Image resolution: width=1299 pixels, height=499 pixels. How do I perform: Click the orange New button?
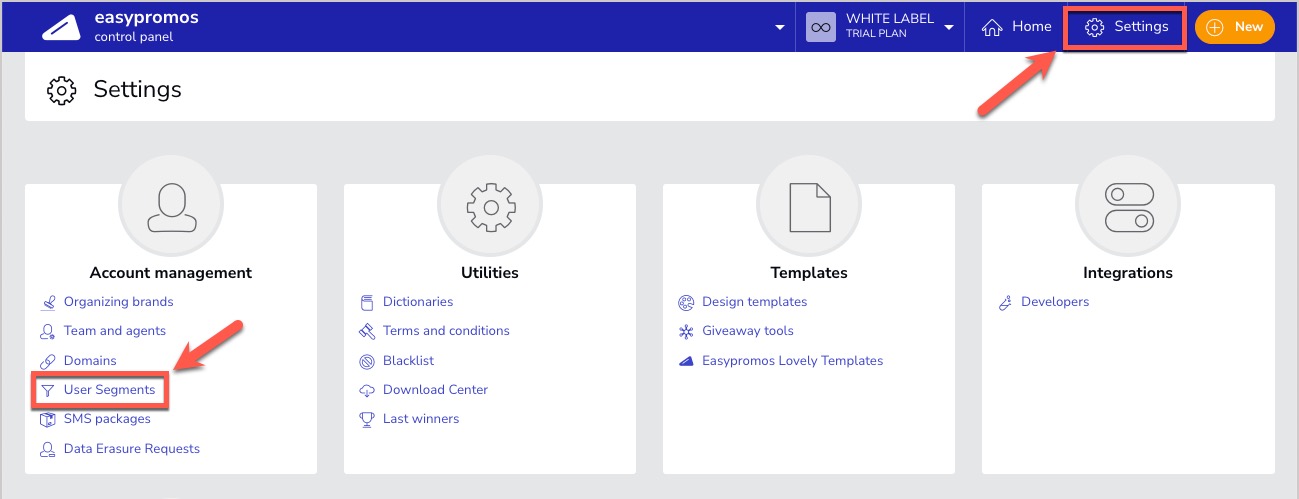pyautogui.click(x=1235, y=27)
